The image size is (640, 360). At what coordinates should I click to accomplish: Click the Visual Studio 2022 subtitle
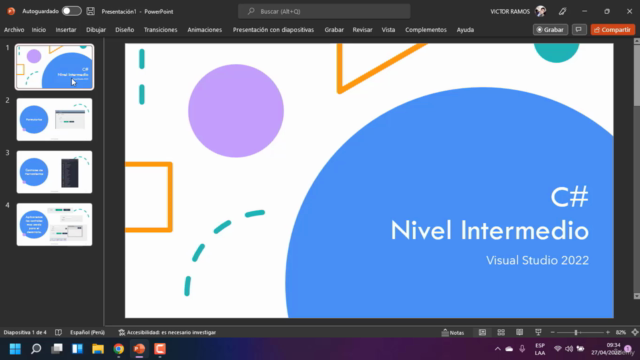click(x=537, y=260)
